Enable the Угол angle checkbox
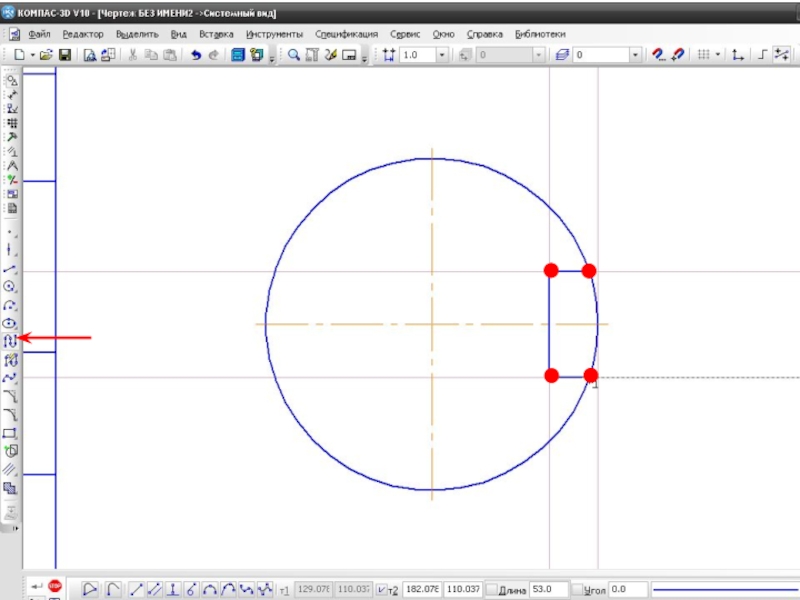Viewport: 800px width, 600px height. pyautogui.click(x=576, y=590)
